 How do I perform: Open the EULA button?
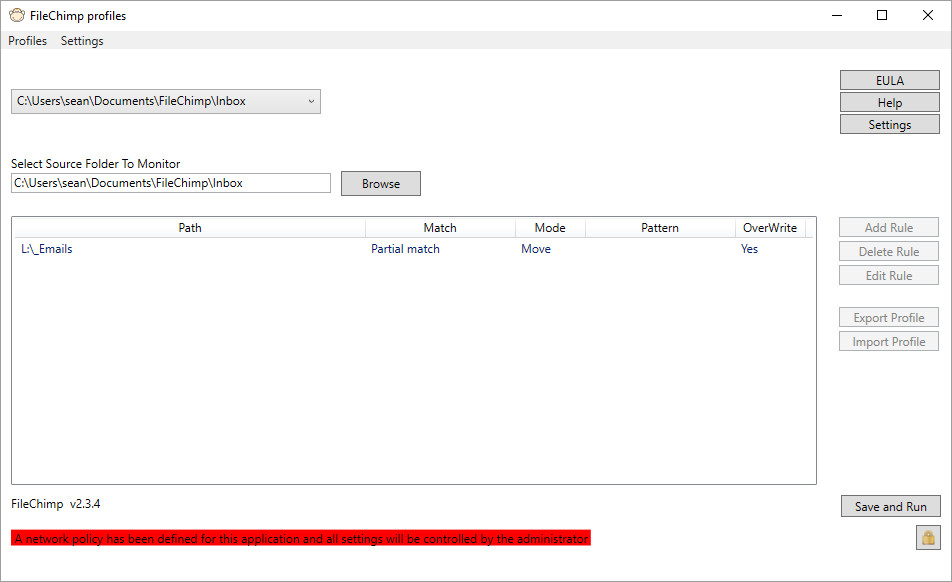pos(889,81)
